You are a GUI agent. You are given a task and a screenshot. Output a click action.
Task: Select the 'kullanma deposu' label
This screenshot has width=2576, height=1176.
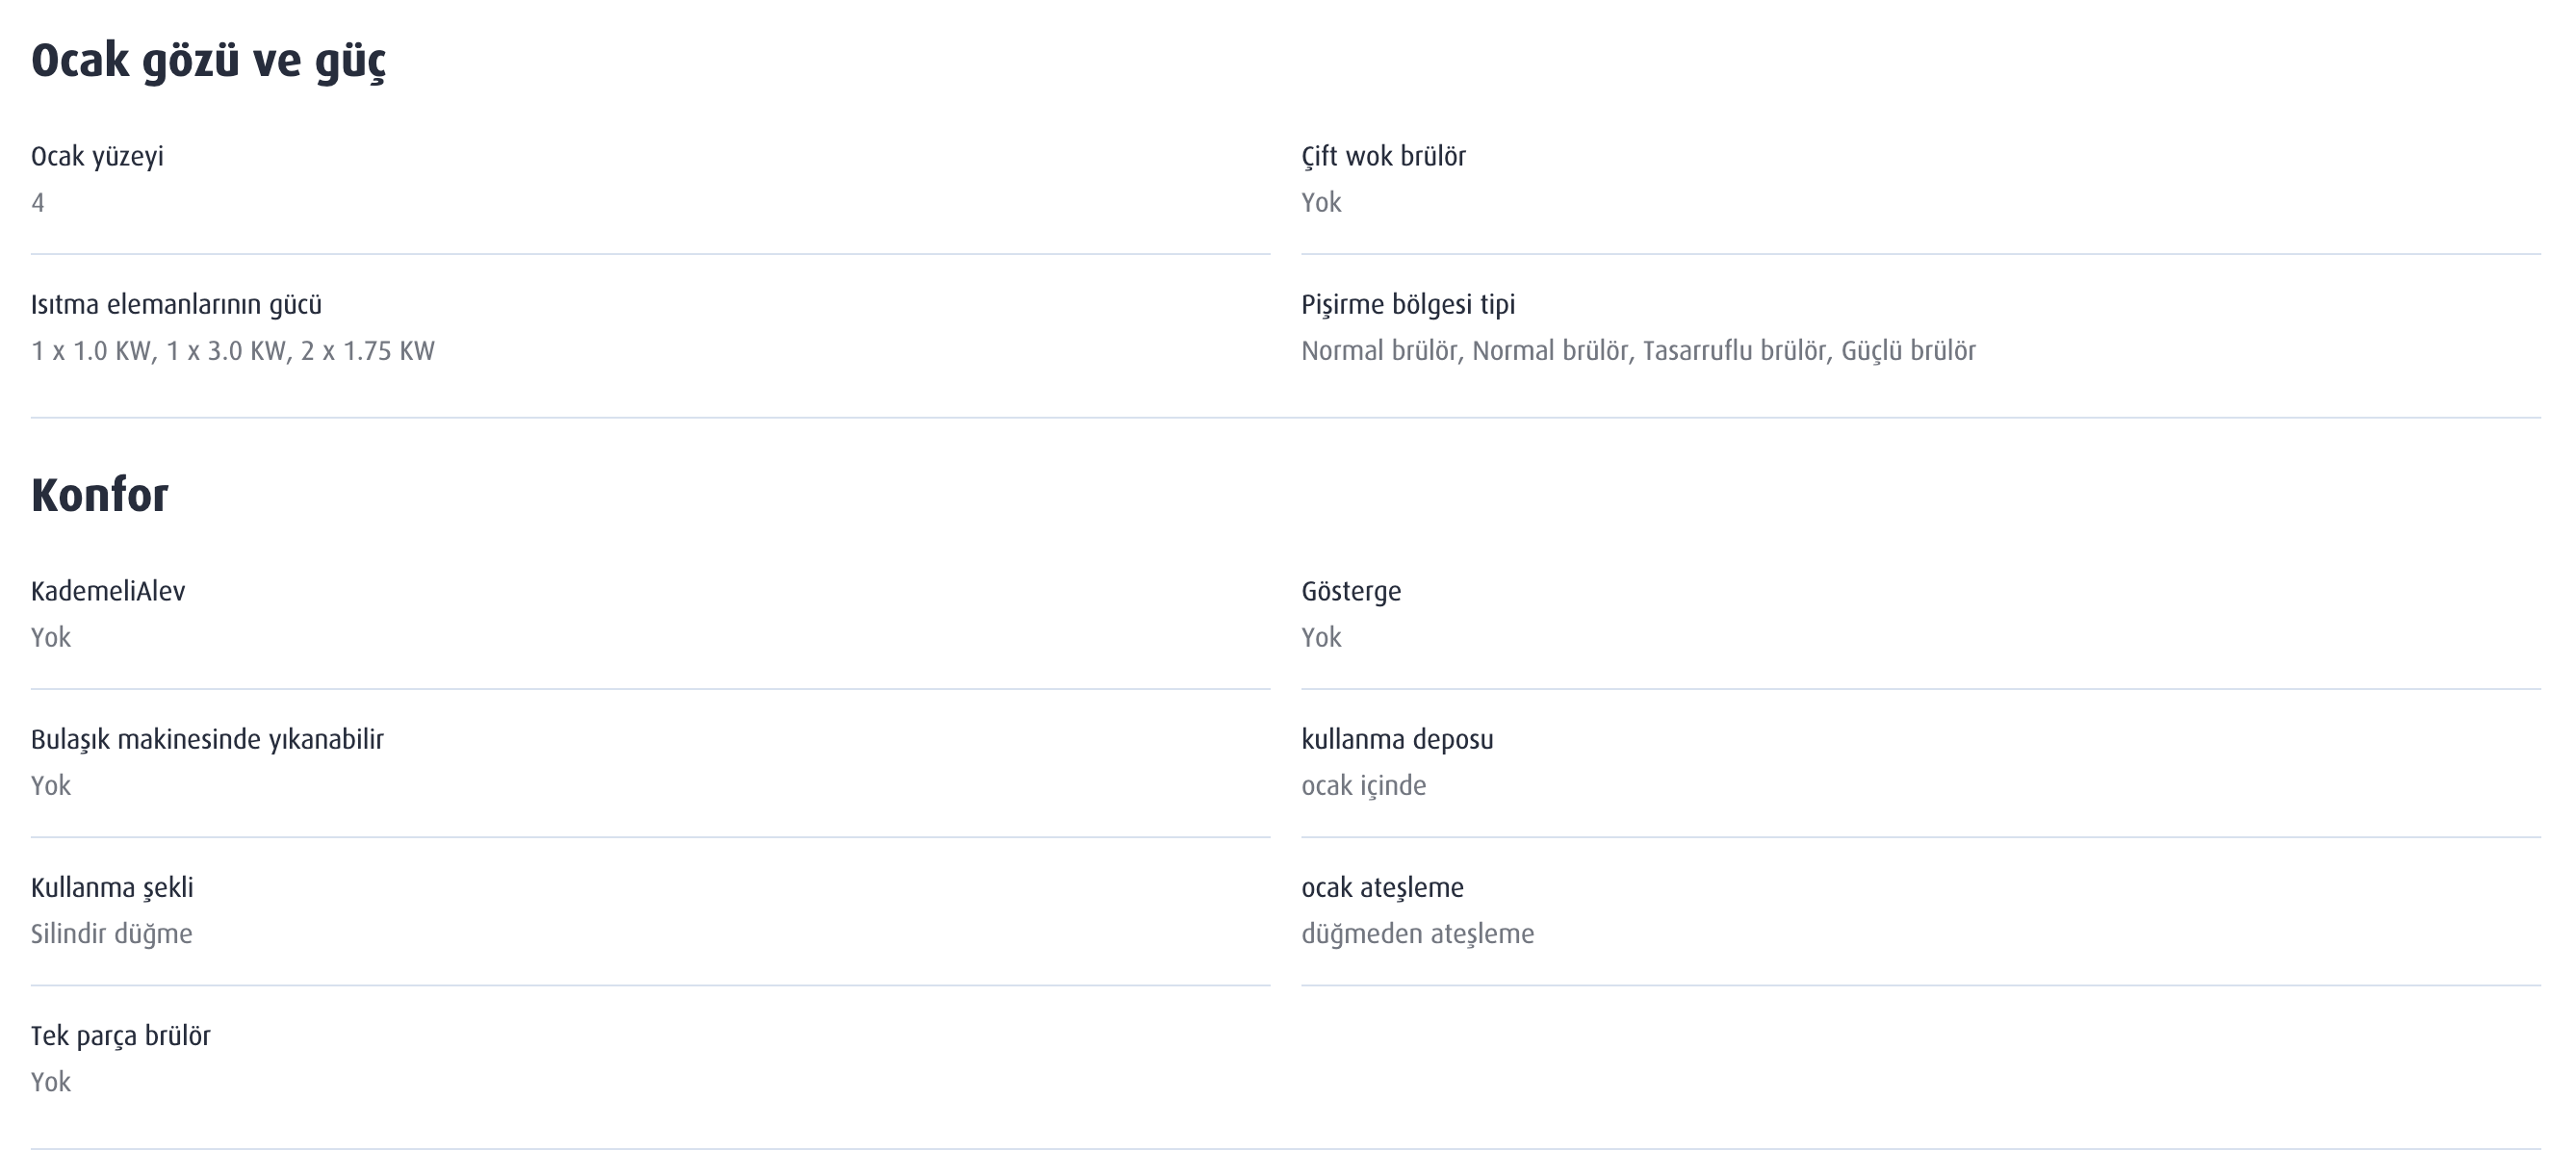[1397, 740]
